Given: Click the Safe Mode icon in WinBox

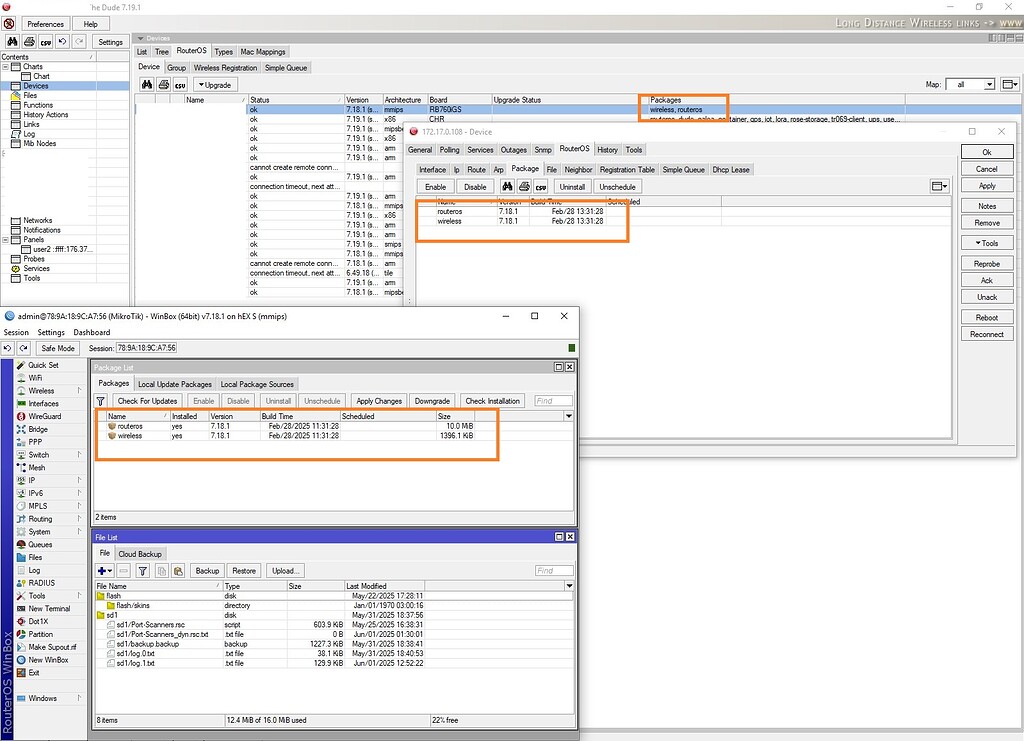Looking at the screenshot, I should pos(57,348).
